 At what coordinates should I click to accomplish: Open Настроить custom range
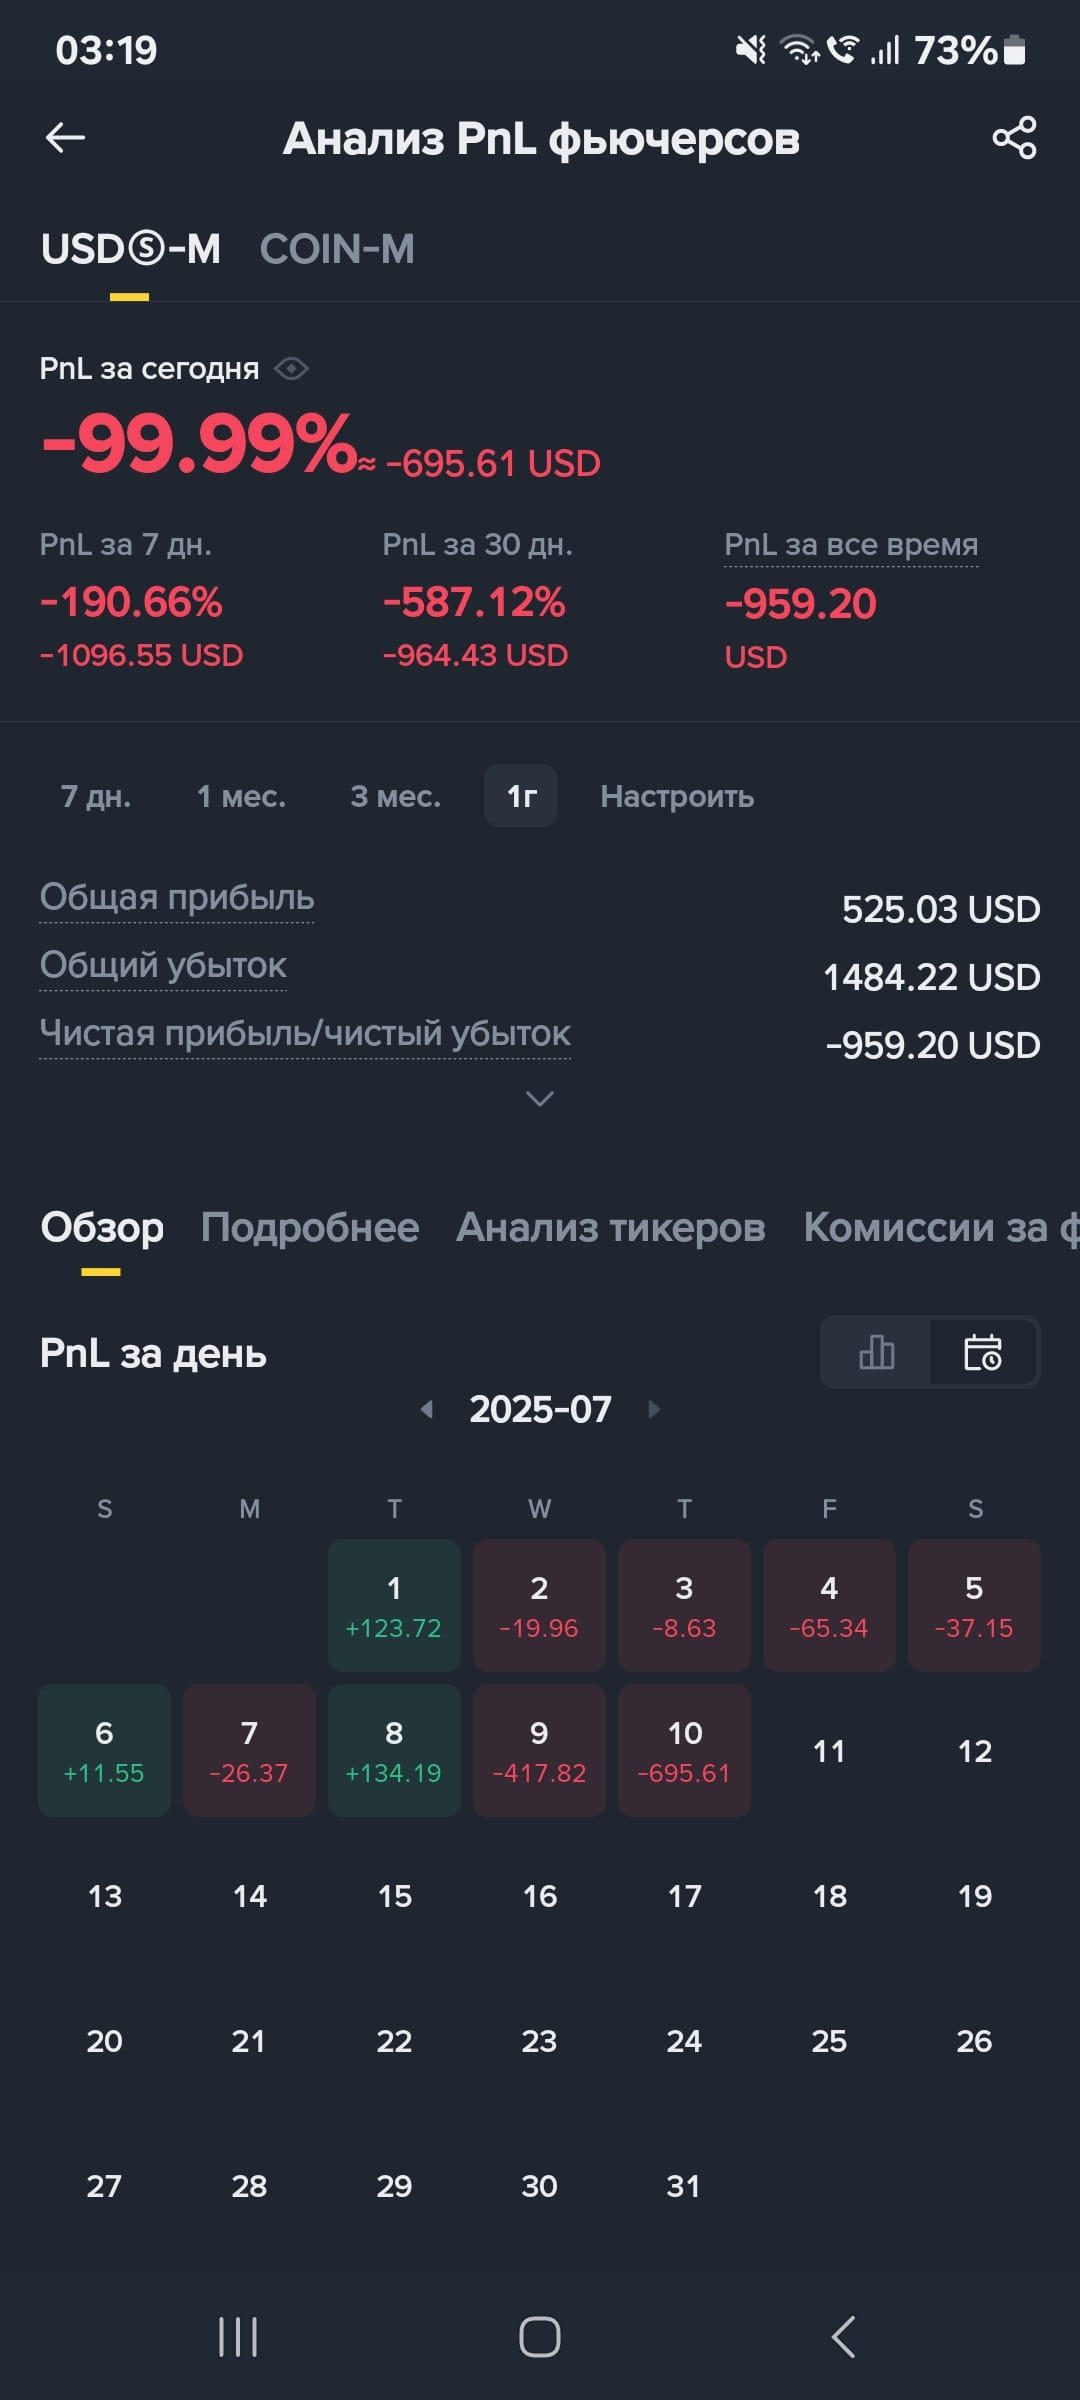click(x=677, y=796)
